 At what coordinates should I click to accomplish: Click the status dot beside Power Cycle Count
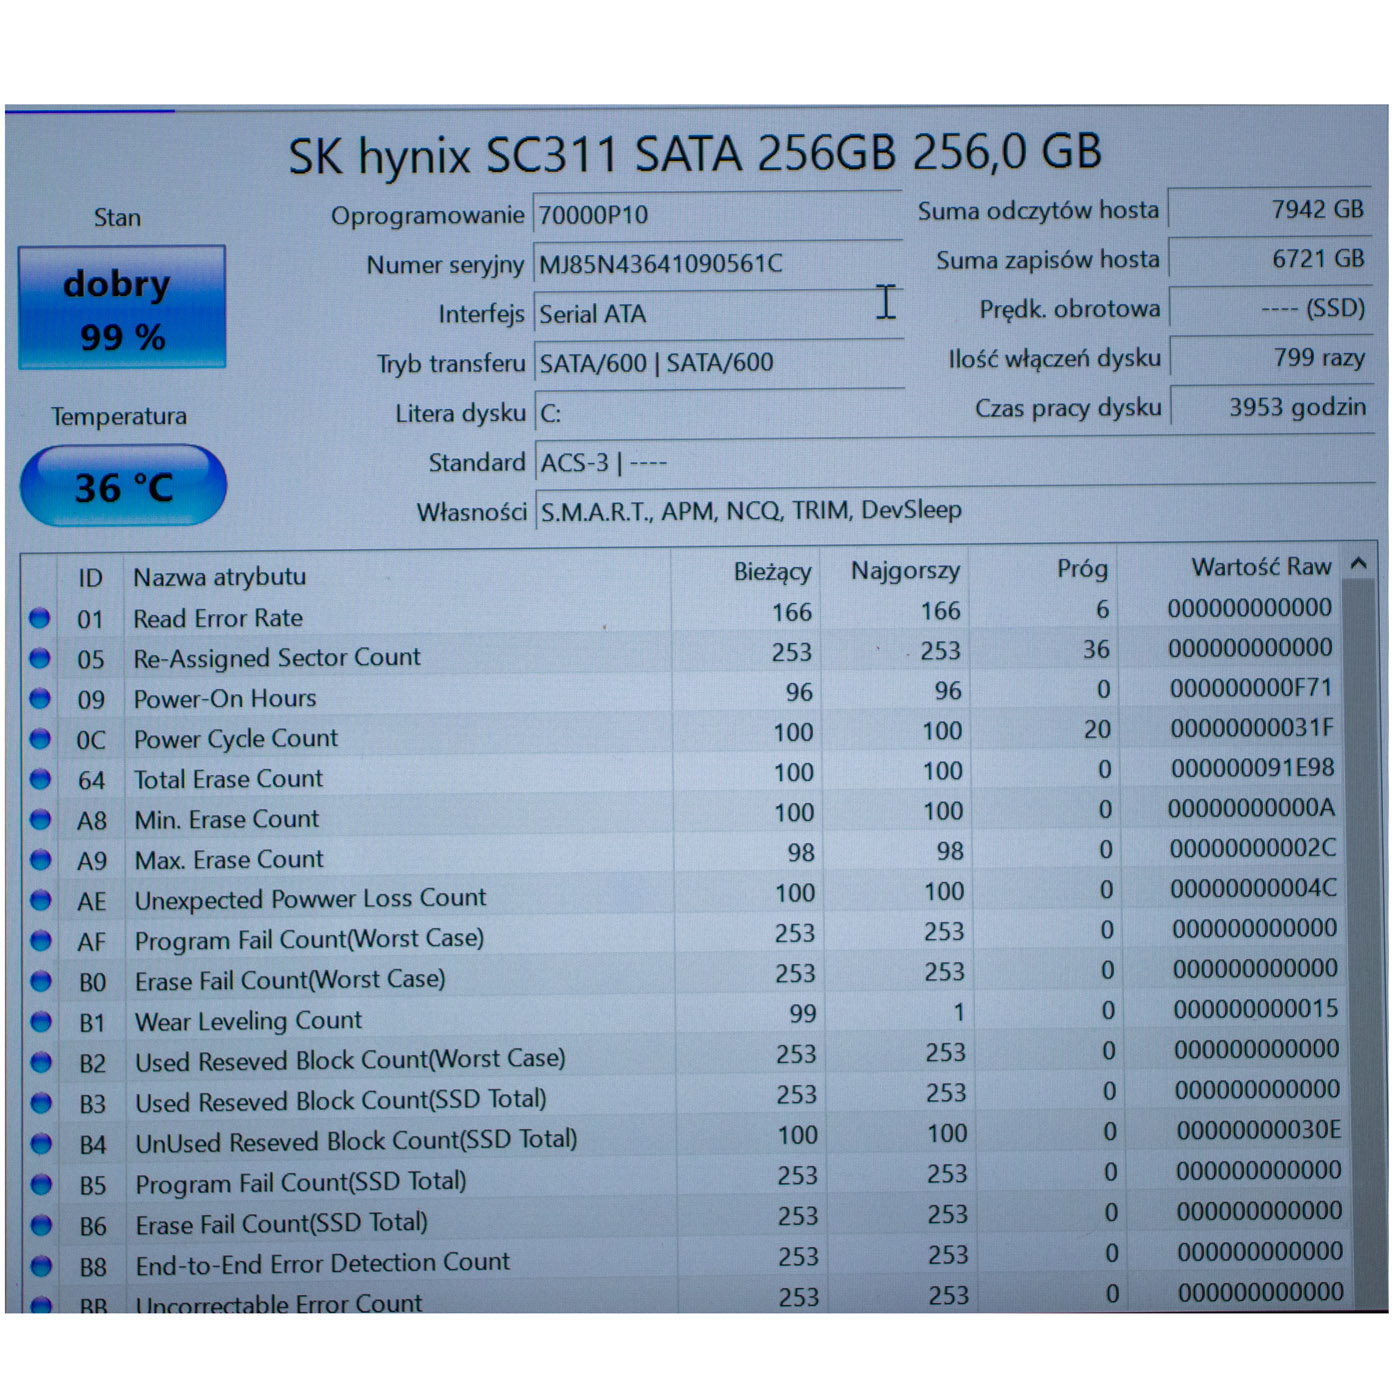[40, 739]
